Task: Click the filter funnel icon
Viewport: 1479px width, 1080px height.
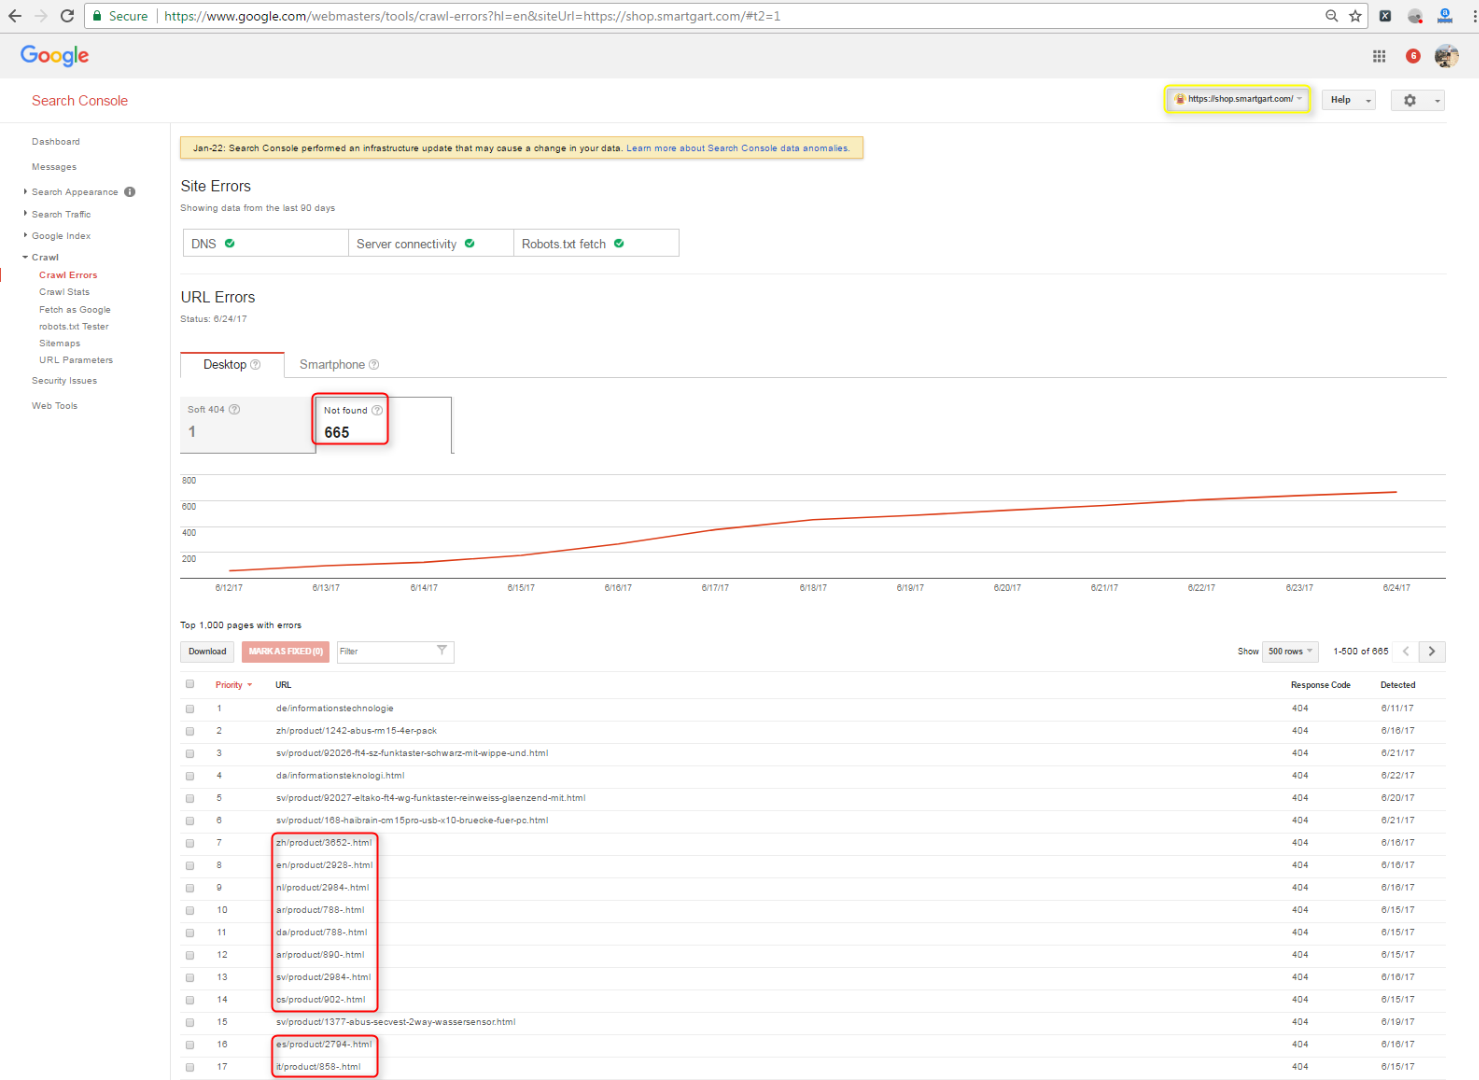Action: click(x=442, y=650)
